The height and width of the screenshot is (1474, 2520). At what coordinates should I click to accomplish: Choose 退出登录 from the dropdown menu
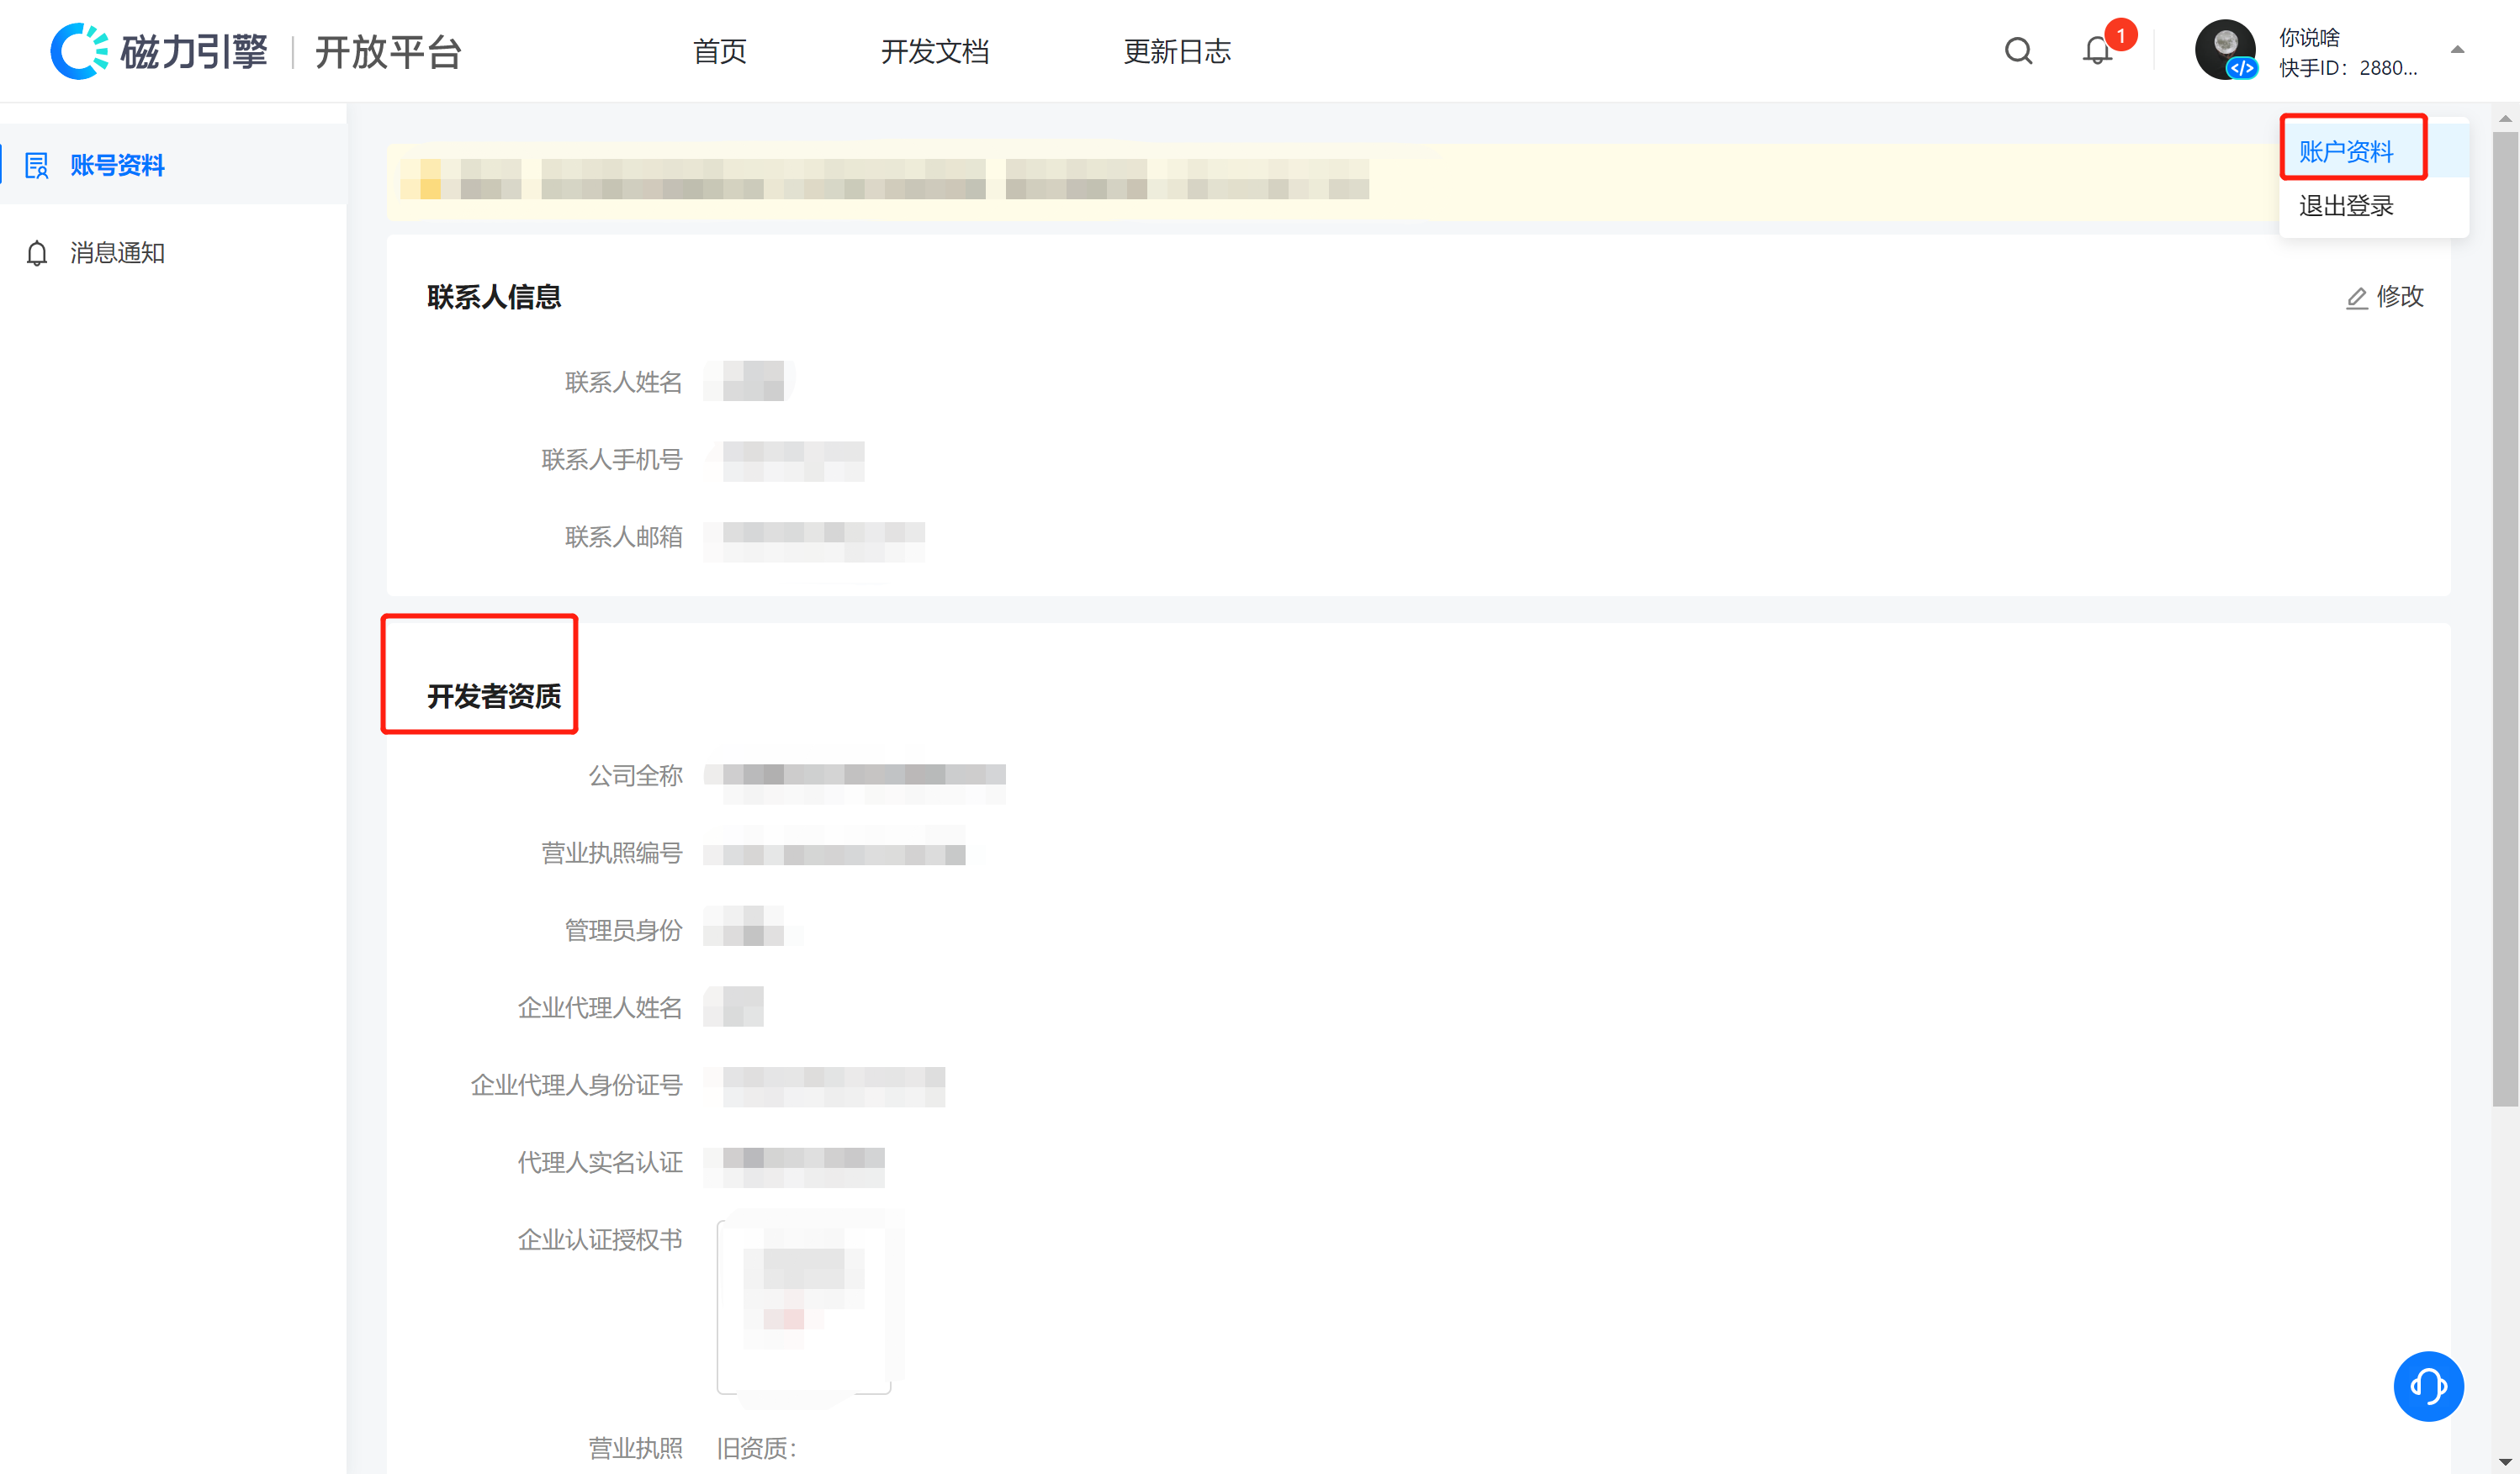tap(2345, 206)
